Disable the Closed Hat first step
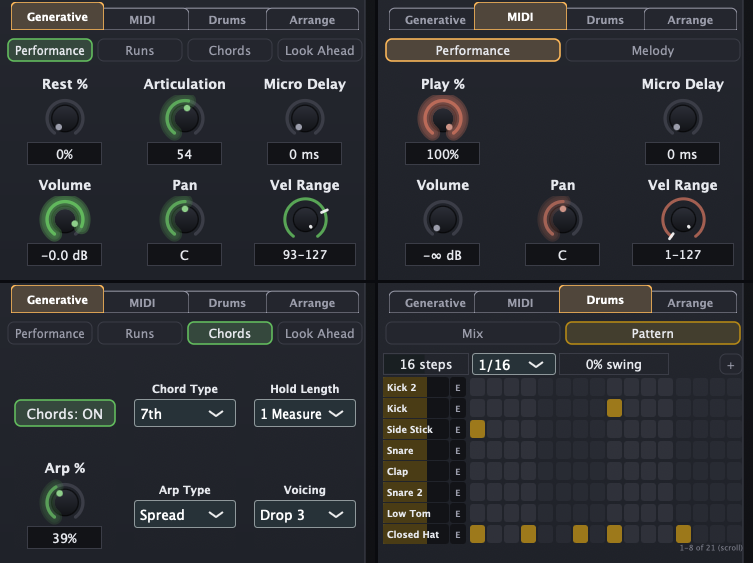This screenshot has width=753, height=563. 477,534
